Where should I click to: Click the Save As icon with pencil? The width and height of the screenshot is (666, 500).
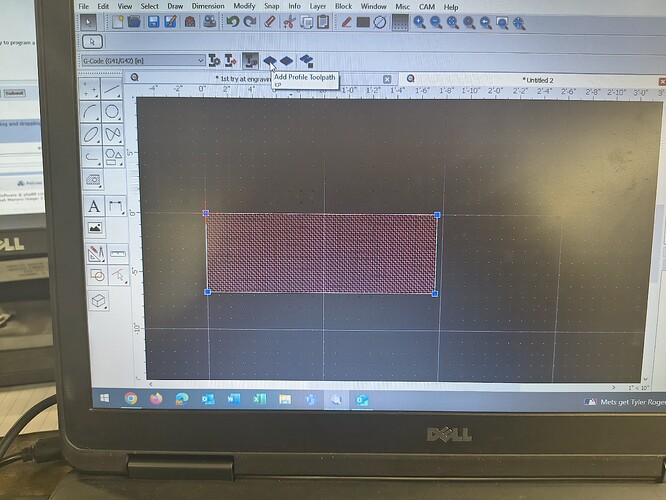(x=171, y=22)
